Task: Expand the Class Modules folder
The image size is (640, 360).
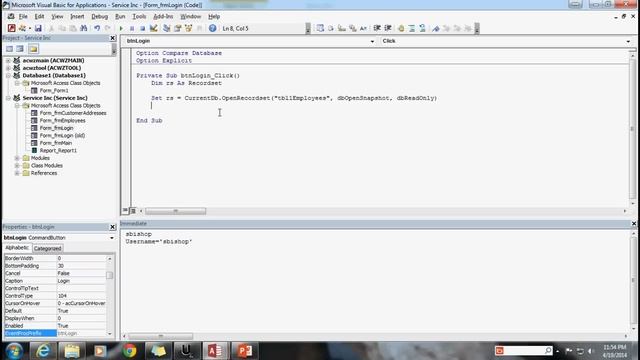Action: [17, 165]
